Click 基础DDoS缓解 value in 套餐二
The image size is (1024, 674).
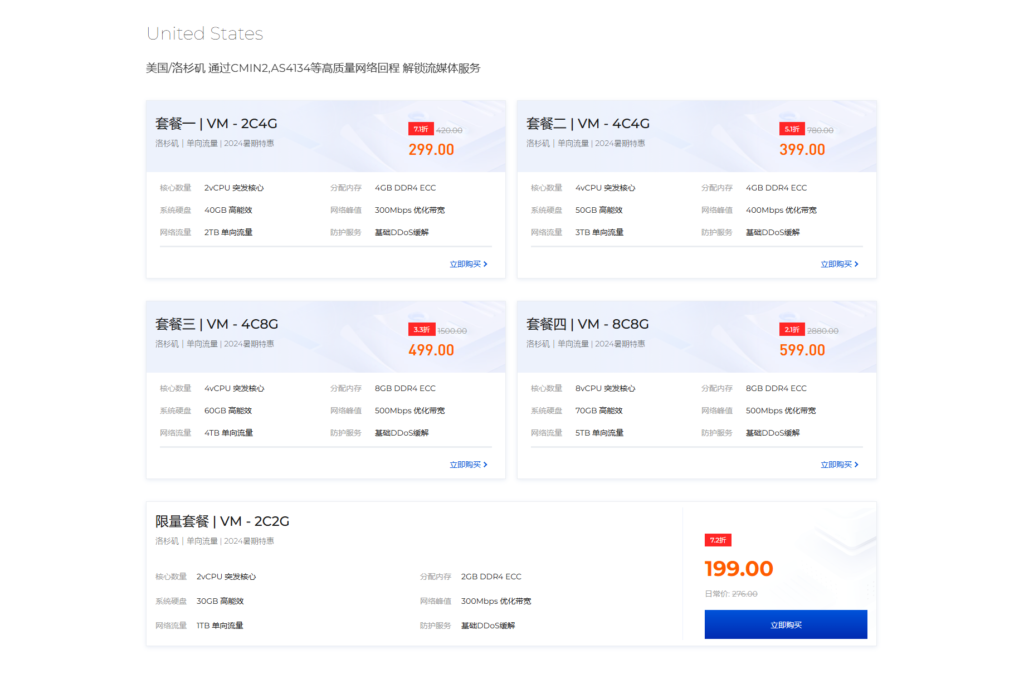point(773,233)
